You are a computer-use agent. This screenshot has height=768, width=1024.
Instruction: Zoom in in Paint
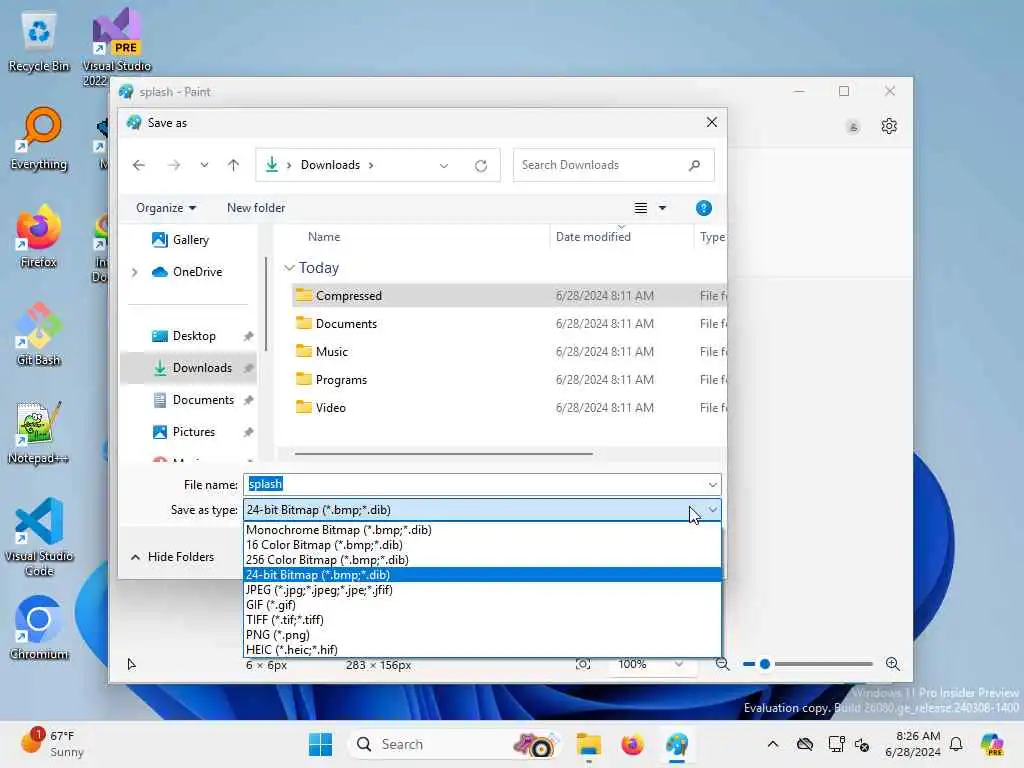pyautogui.click(x=893, y=664)
